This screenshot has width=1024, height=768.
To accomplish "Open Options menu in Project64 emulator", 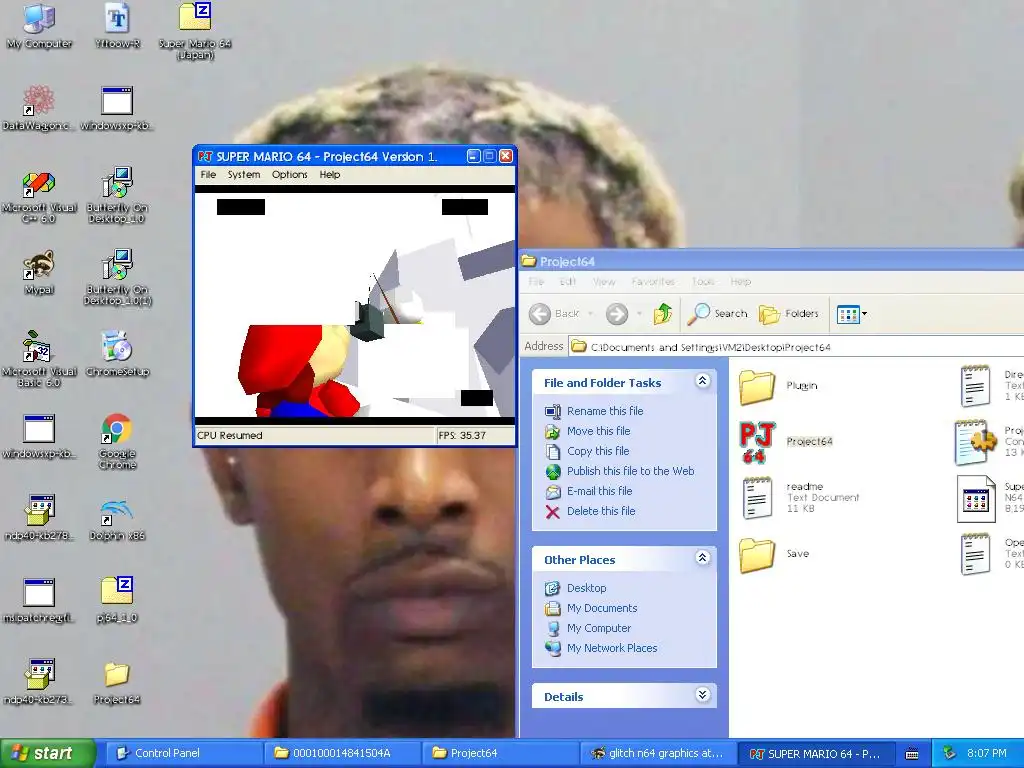I will tap(289, 175).
